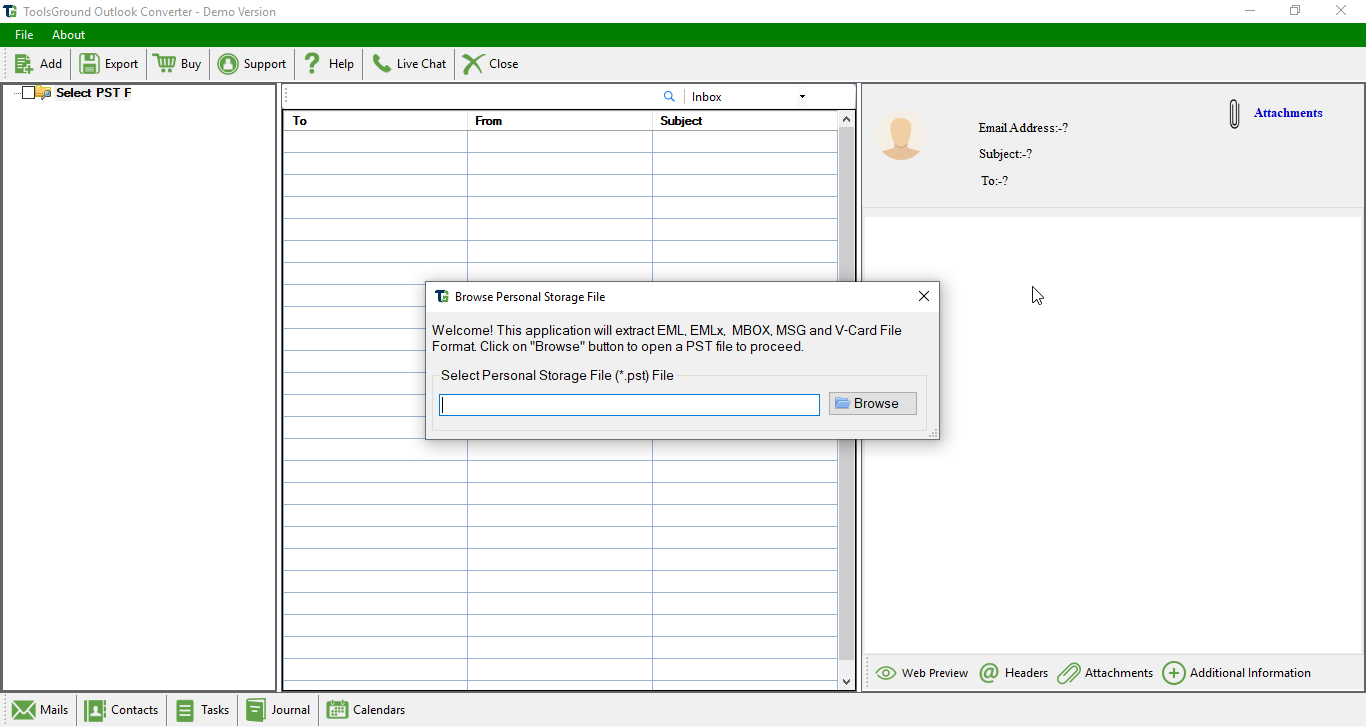Open Support from the toolbar

click(x=251, y=64)
